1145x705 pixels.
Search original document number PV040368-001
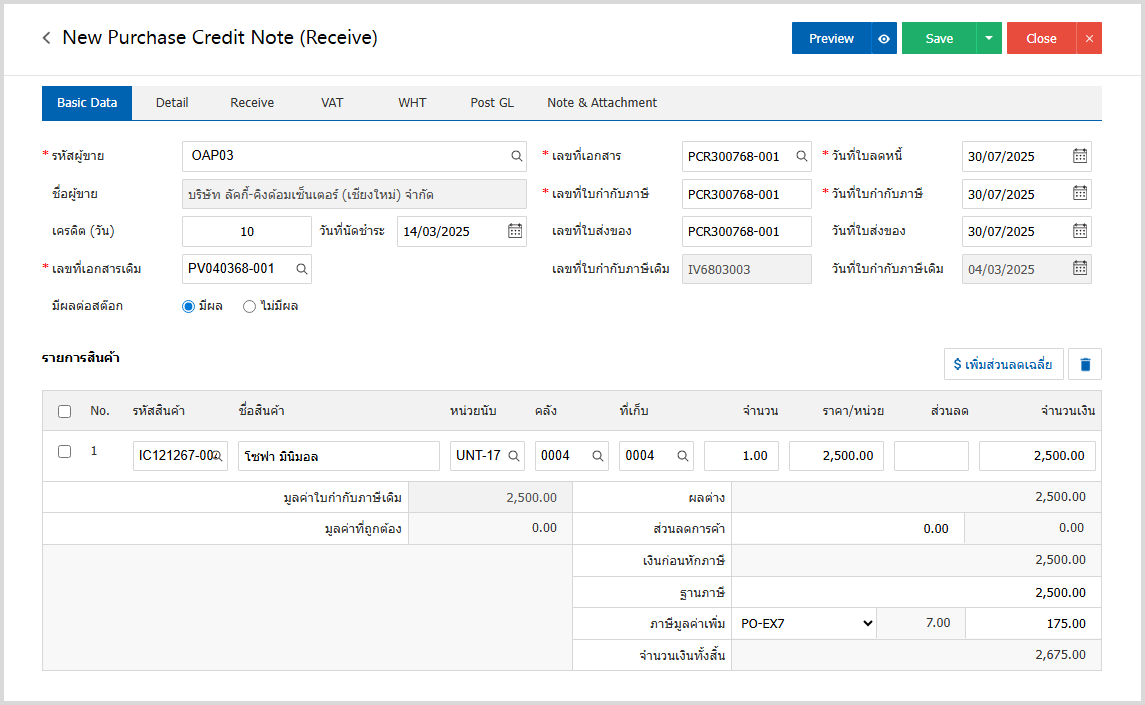point(300,269)
